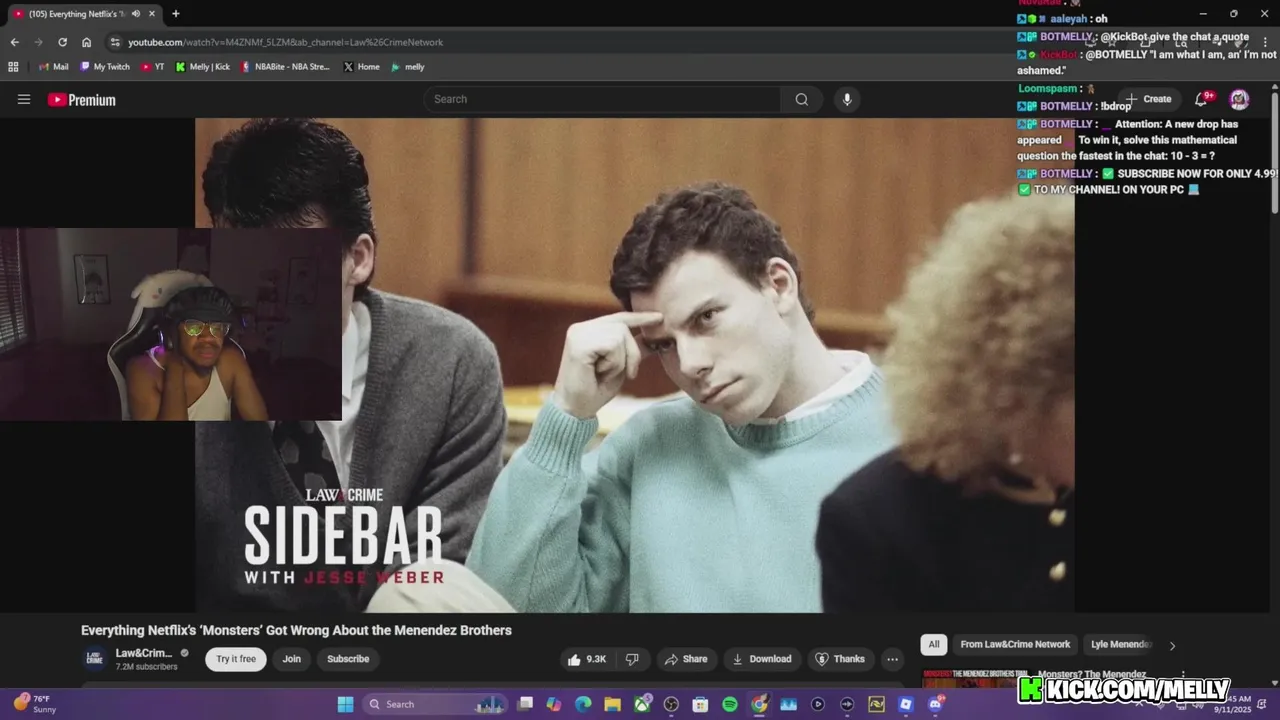
Task: Open X Home bookmark
Action: click(361, 67)
